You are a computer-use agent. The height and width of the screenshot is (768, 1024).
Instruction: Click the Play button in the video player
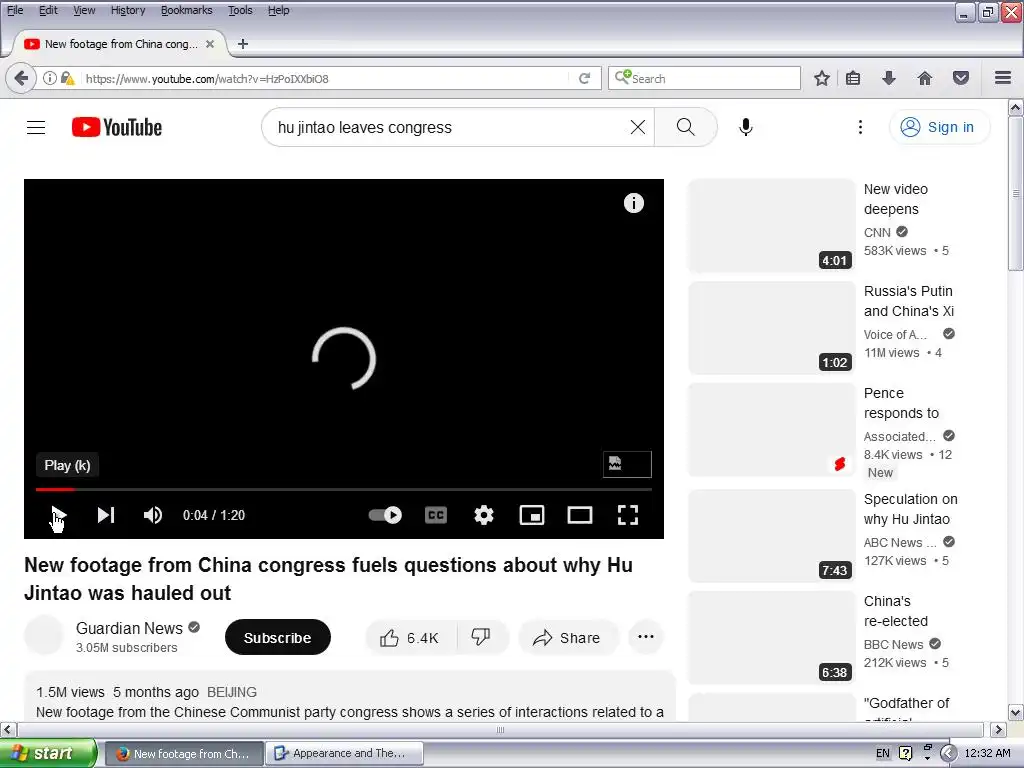[x=58, y=515]
